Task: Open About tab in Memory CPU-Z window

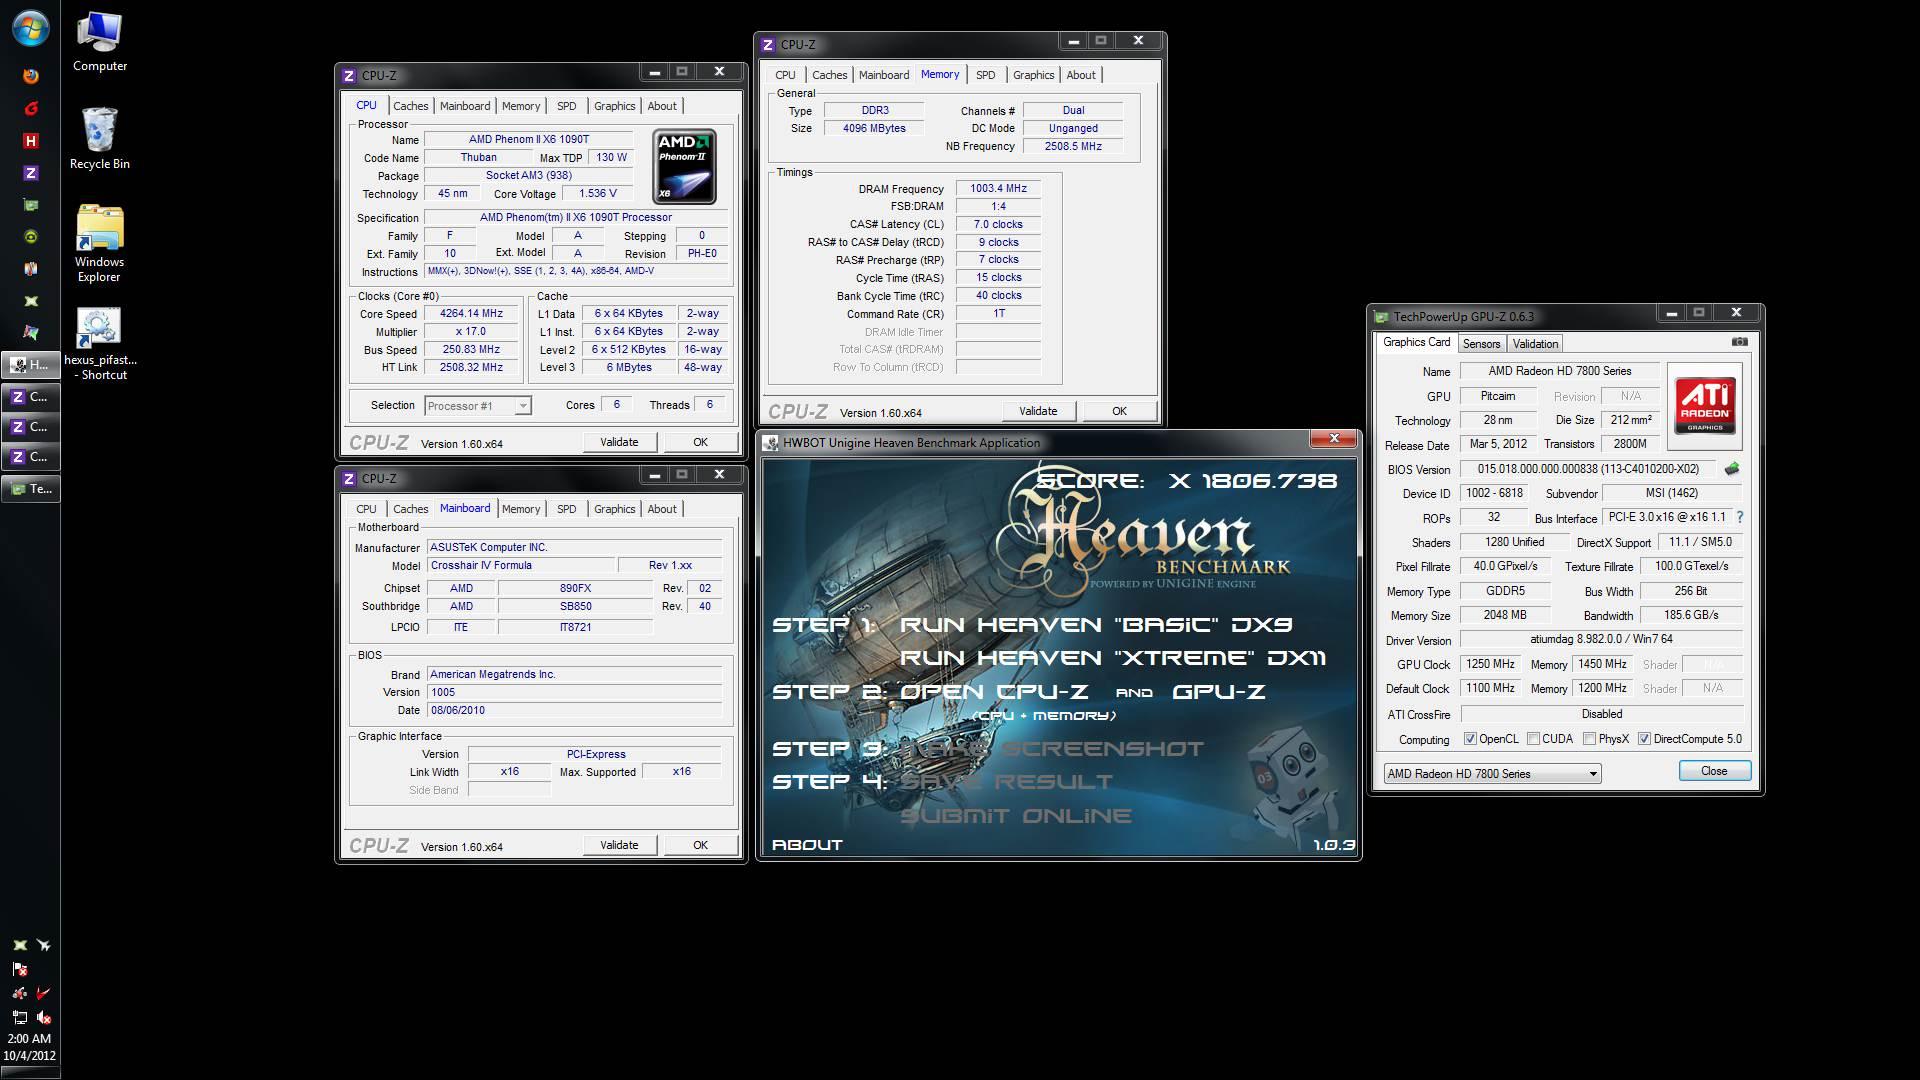Action: [1080, 75]
